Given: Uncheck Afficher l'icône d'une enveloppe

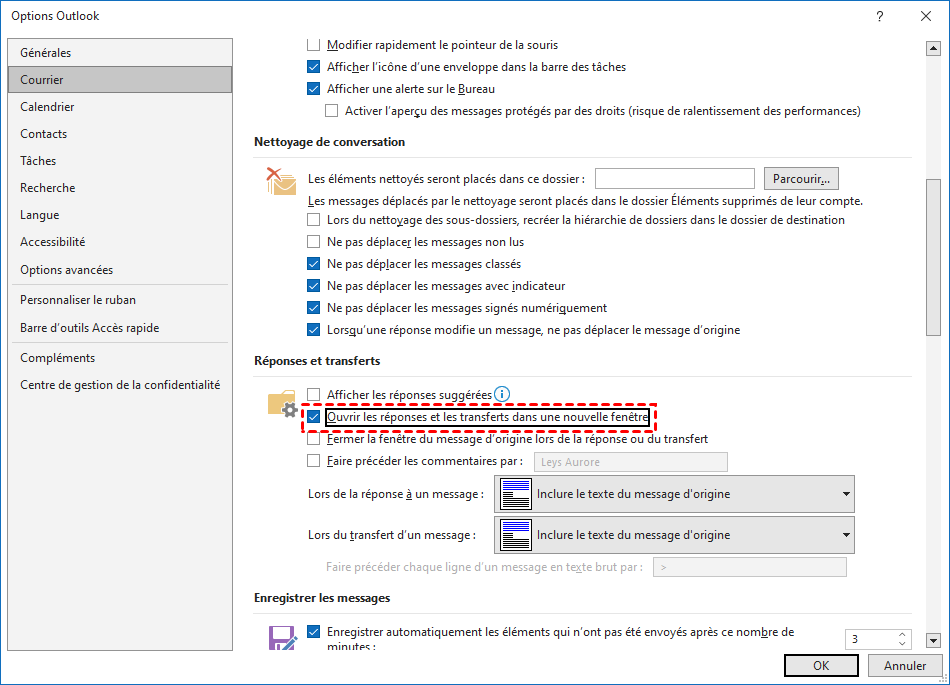Looking at the screenshot, I should click(313, 67).
